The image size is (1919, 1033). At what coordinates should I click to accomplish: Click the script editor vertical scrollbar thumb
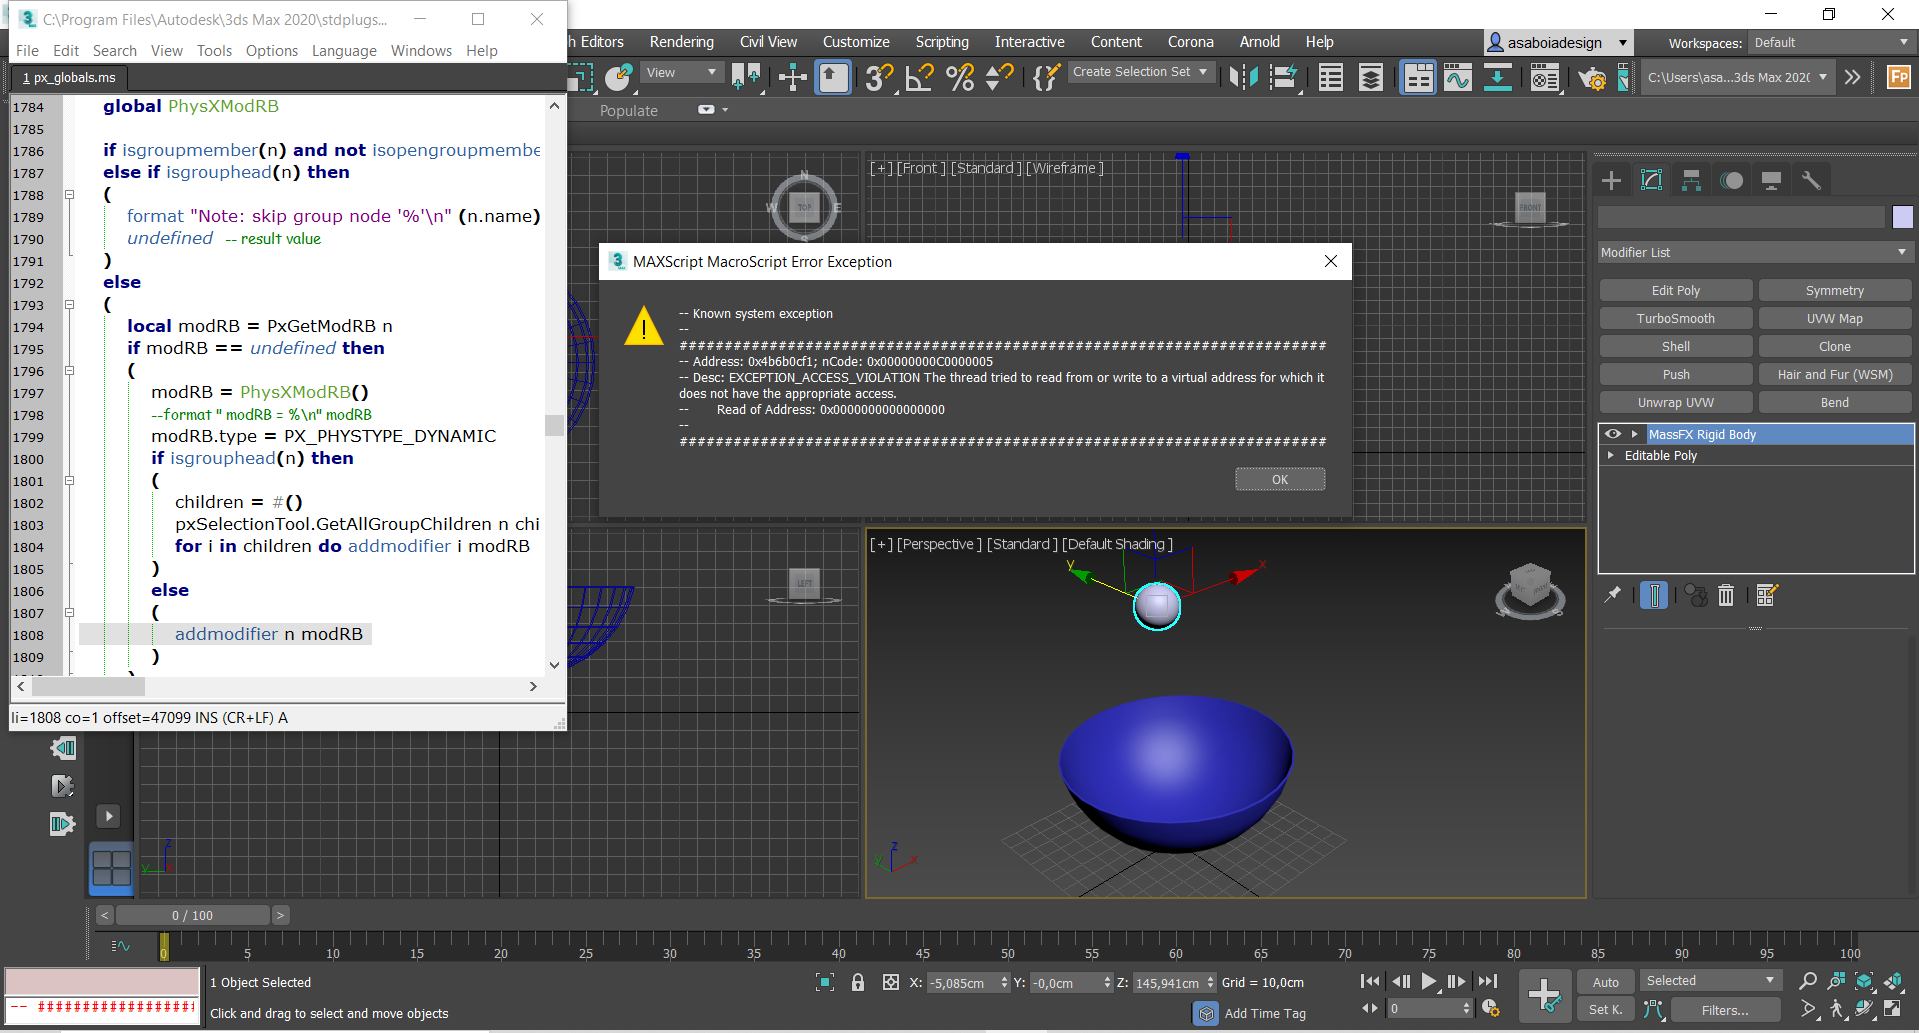[x=554, y=425]
